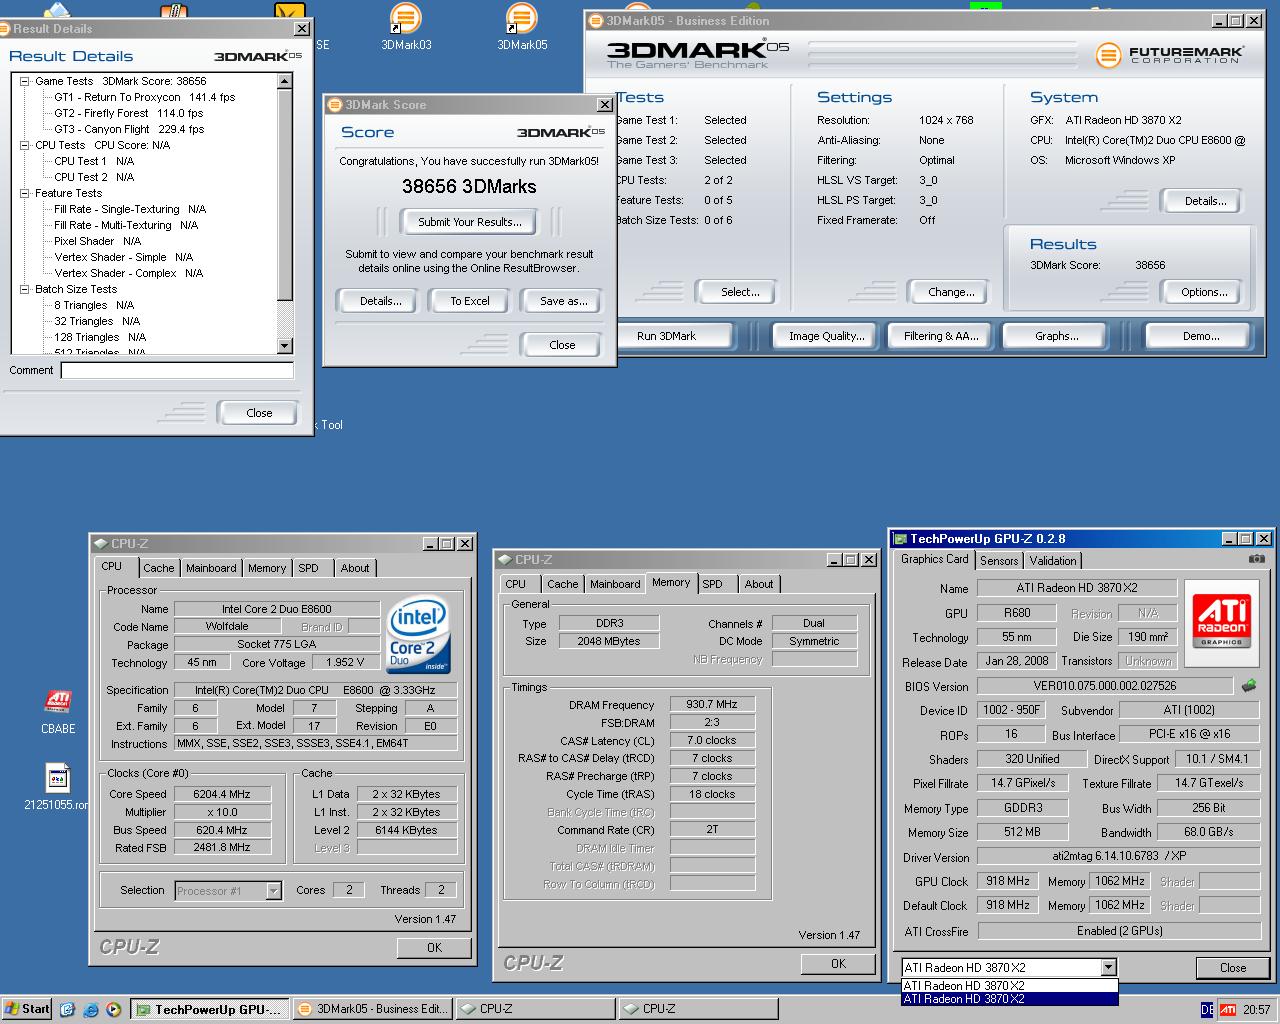Screen dimensions: 1280x1024
Task: Click the GPU-Z BIOS save icon
Action: pos(1249,686)
